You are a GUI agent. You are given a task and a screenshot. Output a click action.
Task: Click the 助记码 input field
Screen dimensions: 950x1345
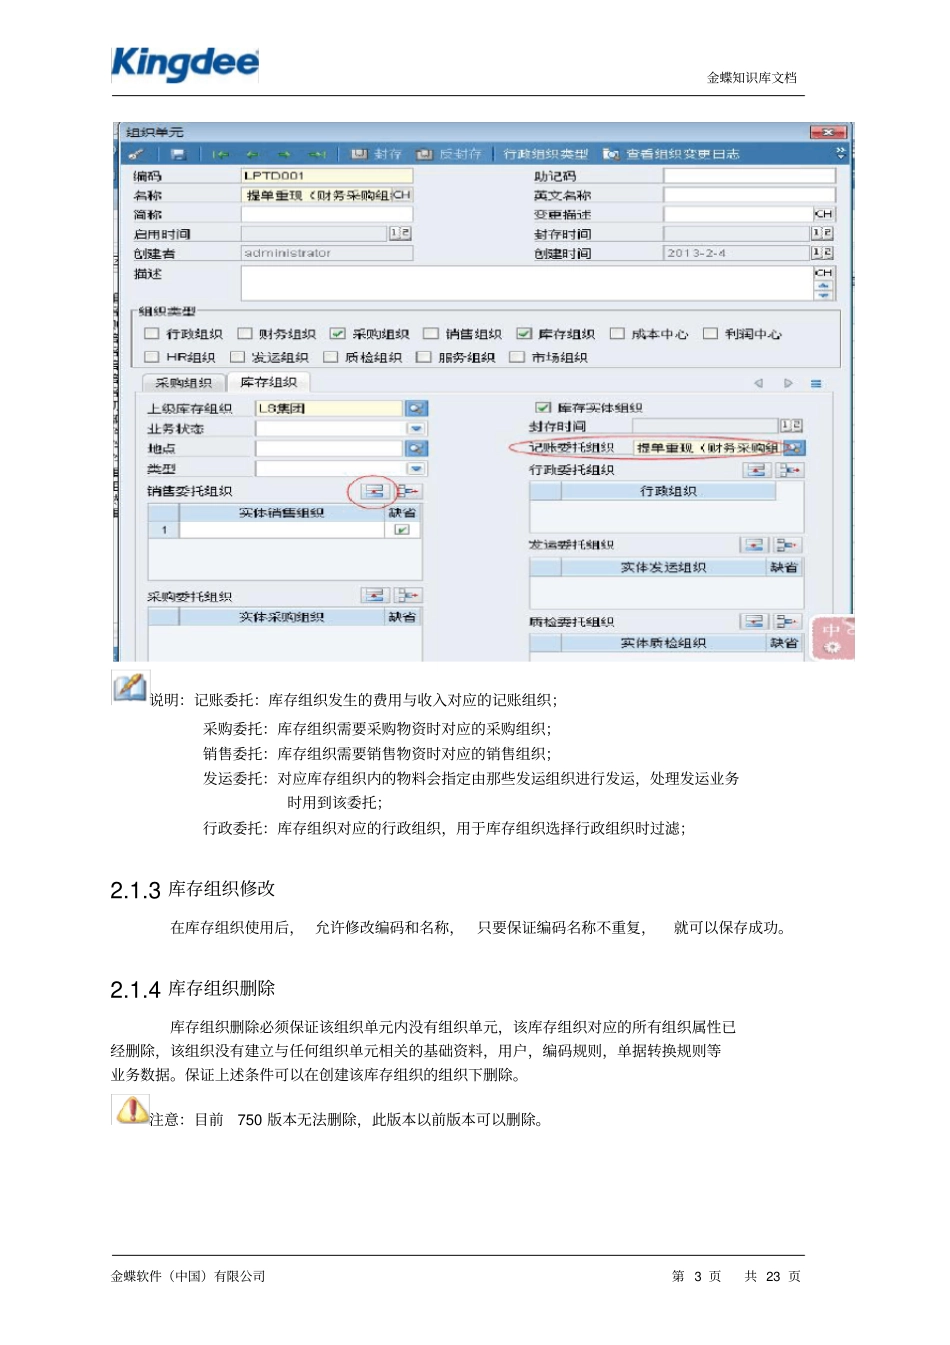pyautogui.click(x=749, y=176)
